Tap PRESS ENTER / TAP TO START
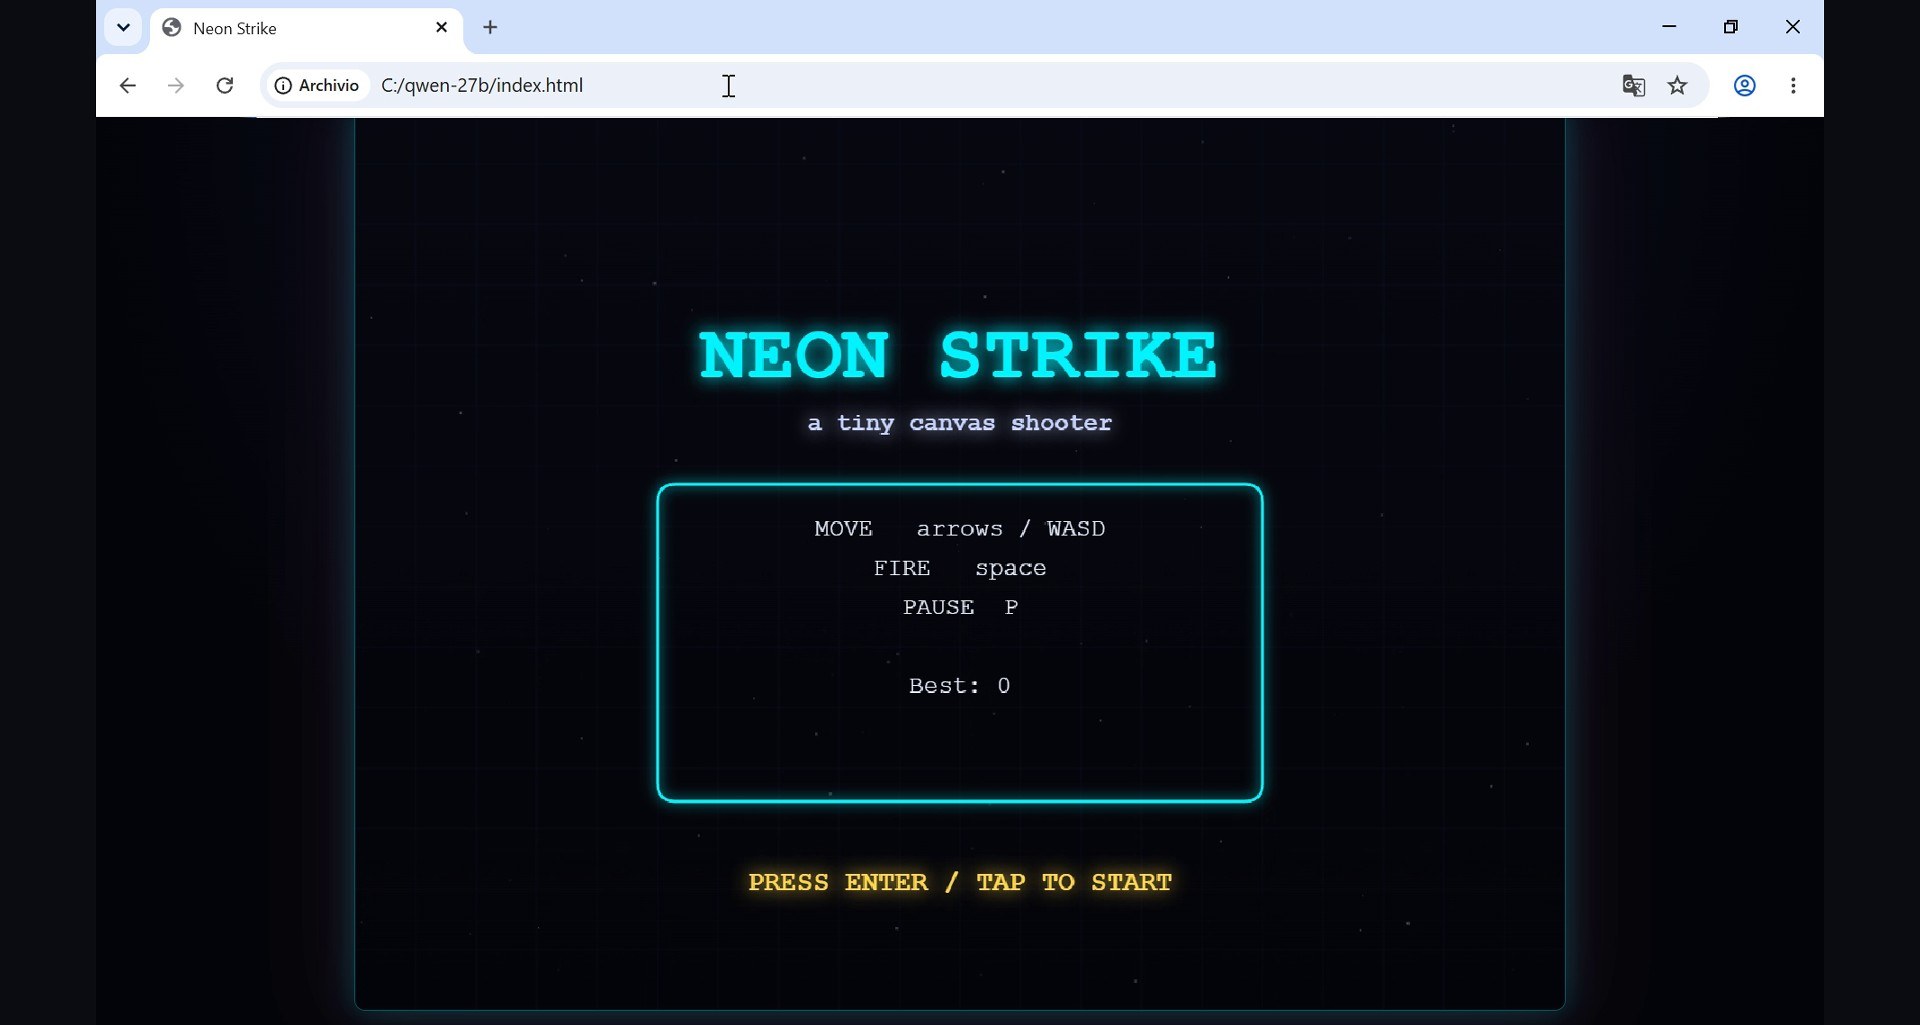 click(x=960, y=882)
